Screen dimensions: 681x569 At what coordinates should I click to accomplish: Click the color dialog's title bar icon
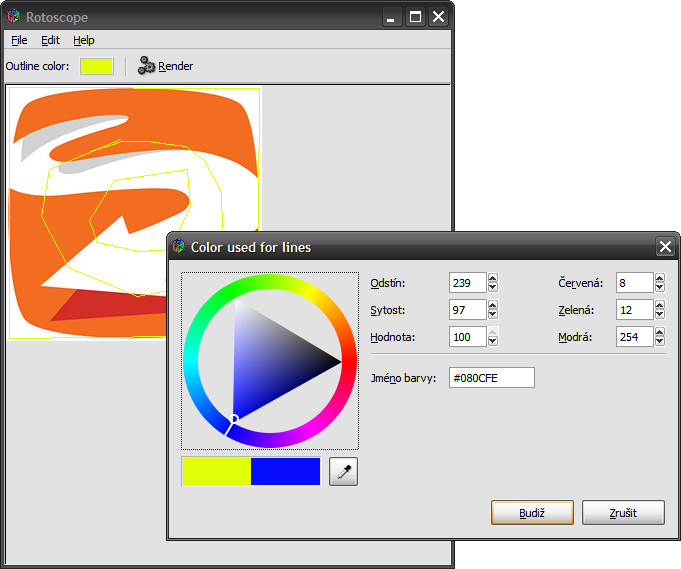(x=179, y=246)
